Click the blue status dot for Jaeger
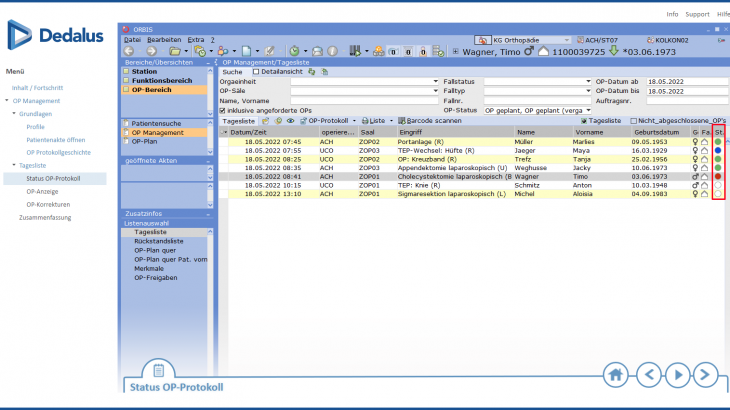The width and height of the screenshot is (730, 410). (x=717, y=150)
